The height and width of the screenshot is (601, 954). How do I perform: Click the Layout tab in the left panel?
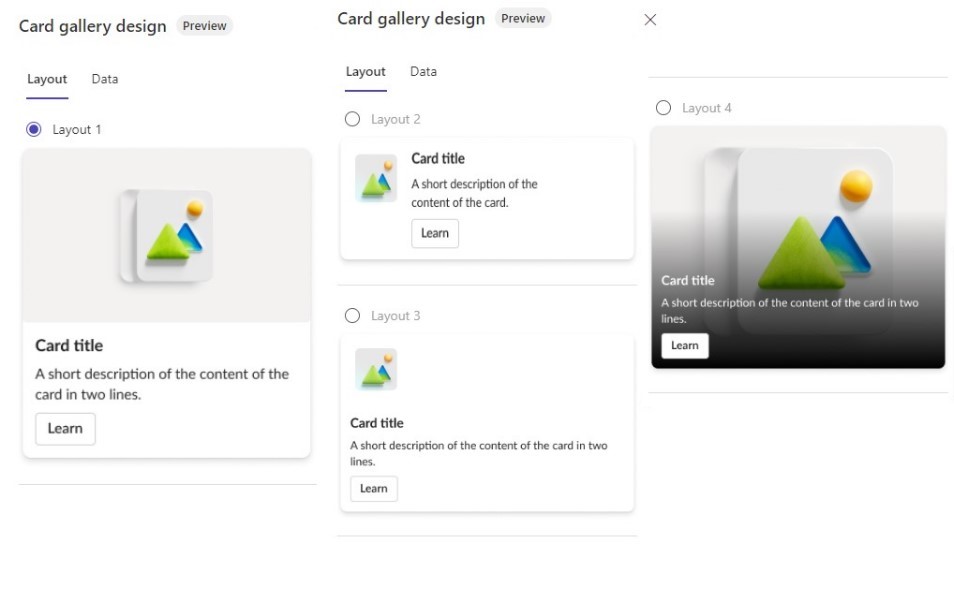(x=47, y=79)
